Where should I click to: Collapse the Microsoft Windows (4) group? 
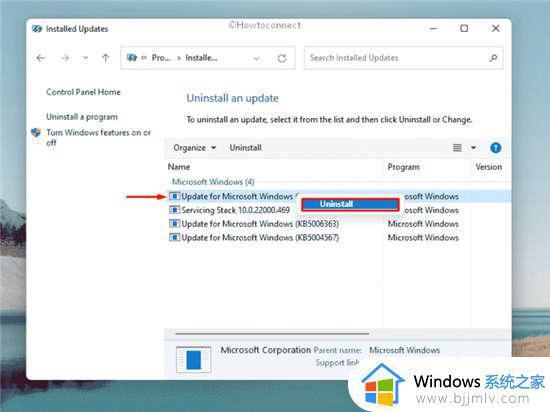(x=213, y=182)
